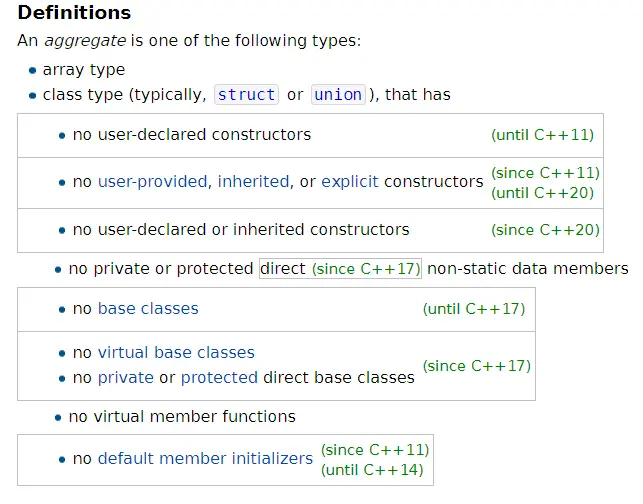Click base classes link in until C++17 row

coord(148,308)
